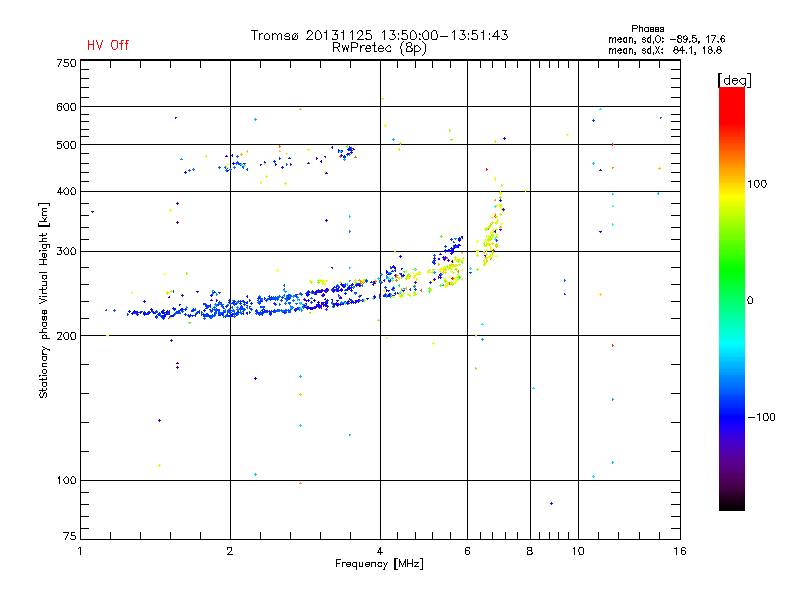This screenshot has height=600, width=800.
Task: Click the y-axis "100" height tick label
Action: click(x=66, y=481)
